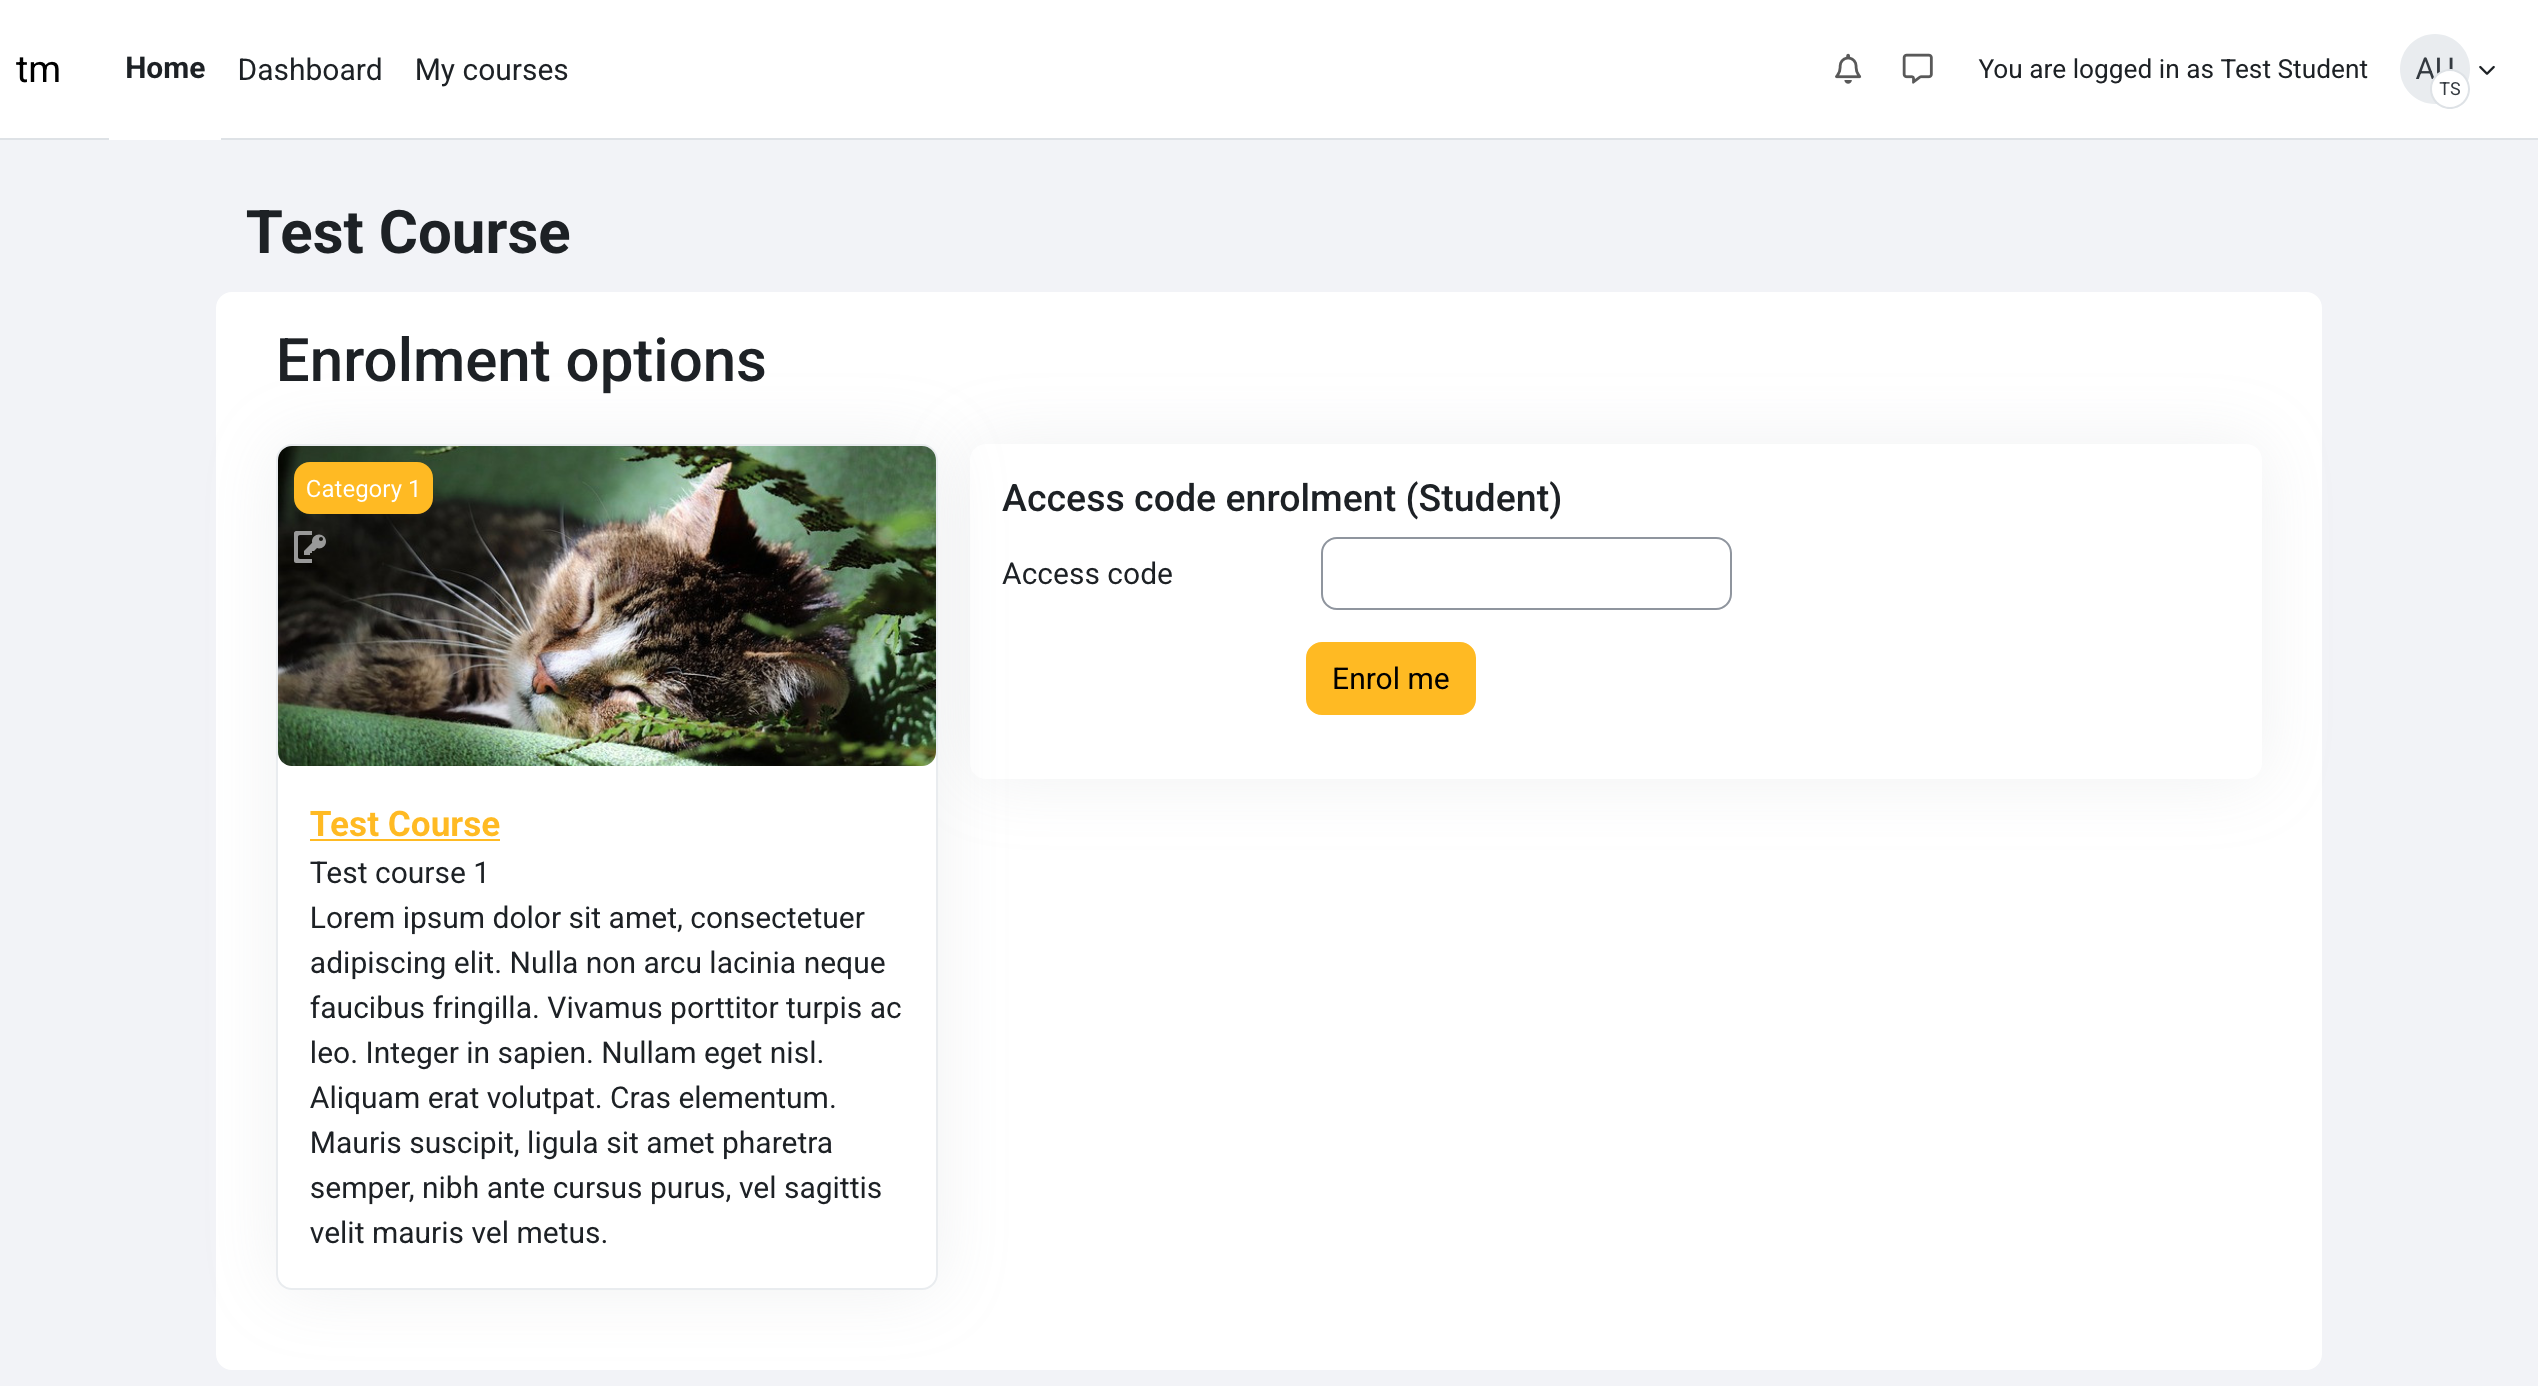This screenshot has width=2538, height=1386.
Task: Click the access code key icon on course image
Action: pyautogui.click(x=310, y=547)
